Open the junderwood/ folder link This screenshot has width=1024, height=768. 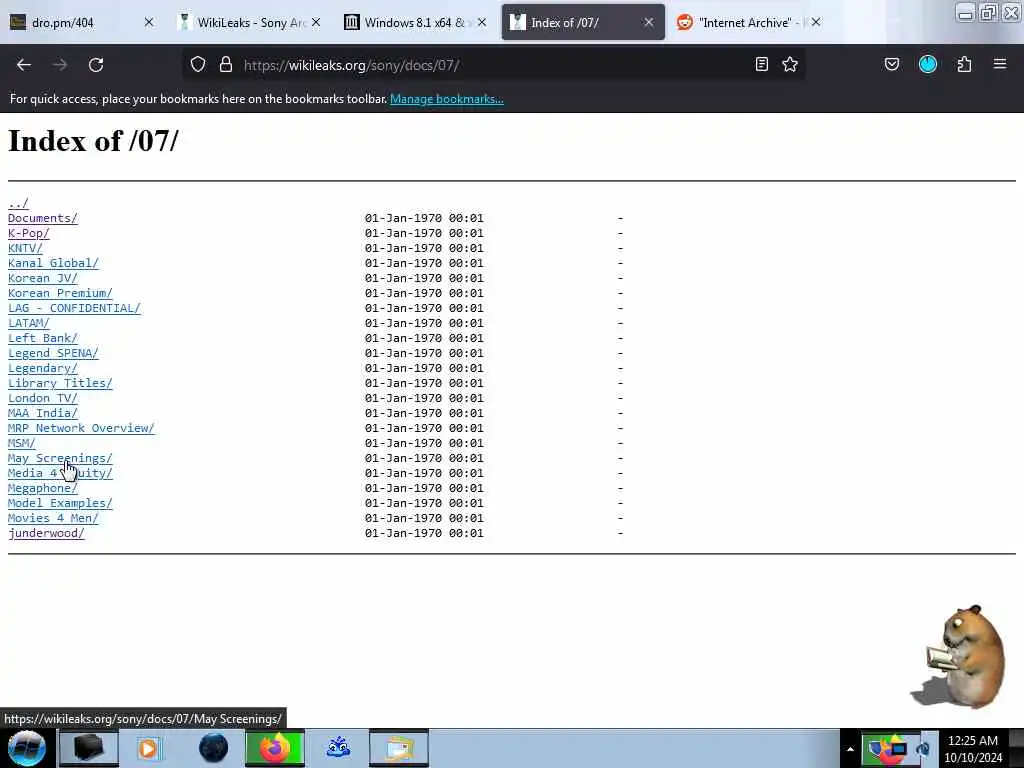46,534
